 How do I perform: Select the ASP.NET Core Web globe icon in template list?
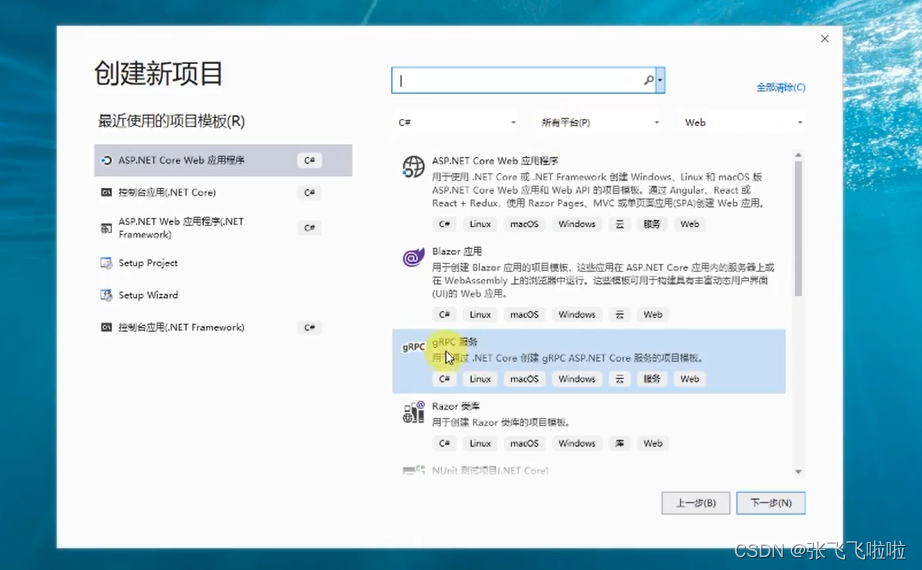point(413,166)
